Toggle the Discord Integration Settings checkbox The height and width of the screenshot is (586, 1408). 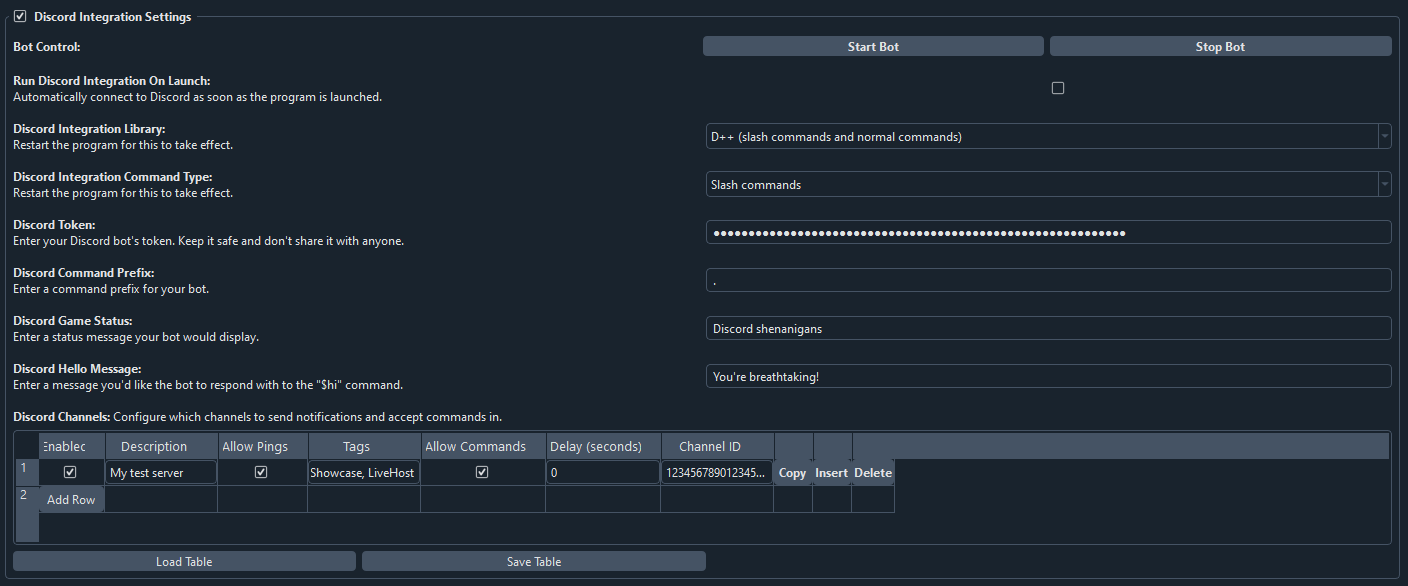[20, 17]
